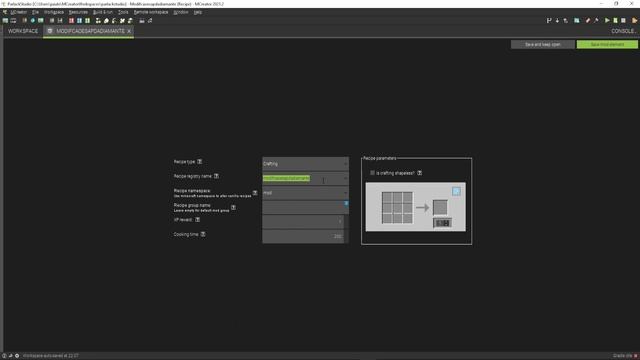Open the Remote workspace menu

tap(151, 12)
